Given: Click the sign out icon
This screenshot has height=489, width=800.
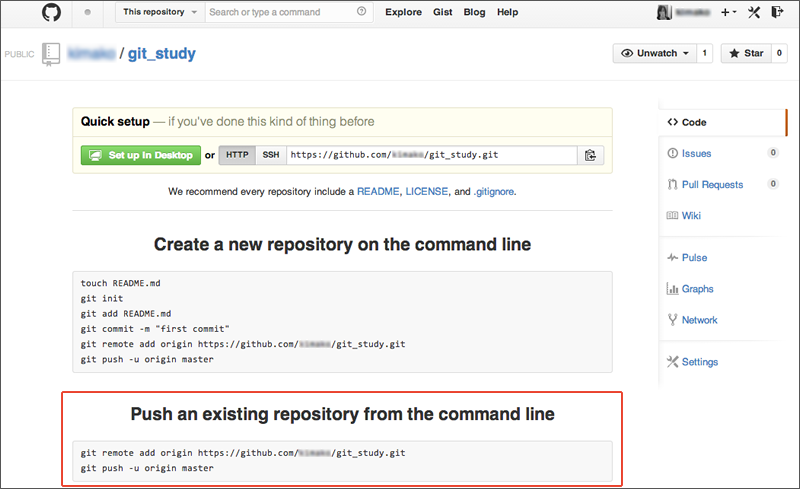Looking at the screenshot, I should pyautogui.click(x=779, y=13).
